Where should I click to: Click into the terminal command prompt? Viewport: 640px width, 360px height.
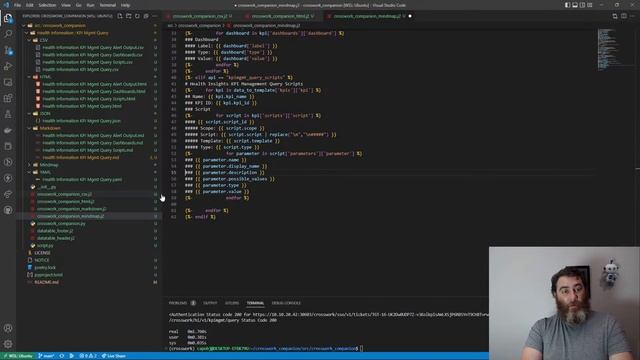click(x=361, y=349)
